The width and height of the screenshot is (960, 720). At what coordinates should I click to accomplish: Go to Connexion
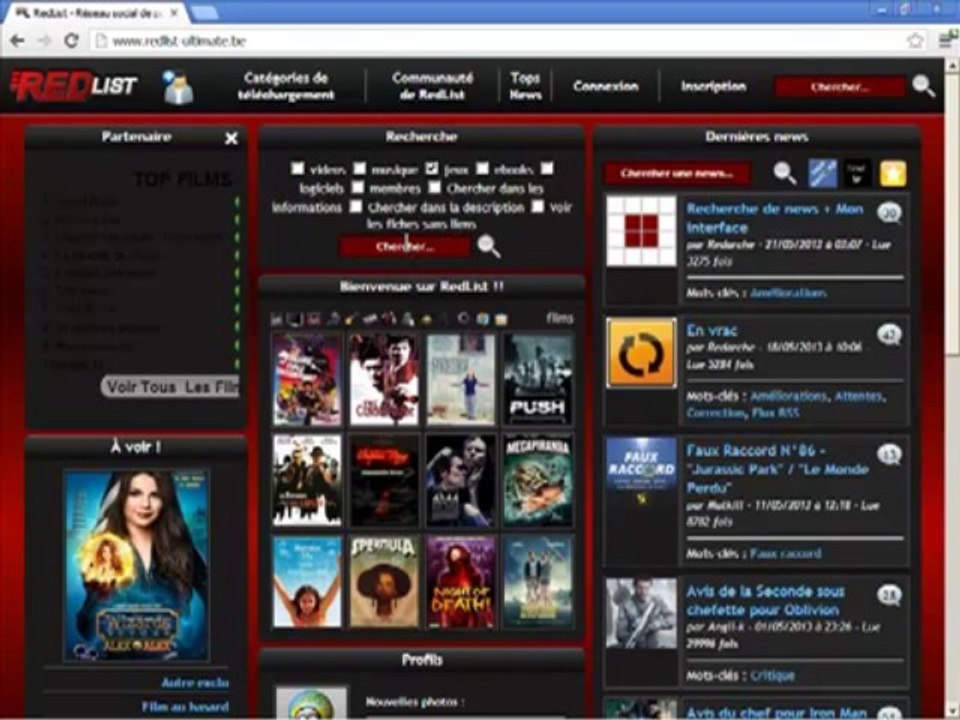point(606,86)
